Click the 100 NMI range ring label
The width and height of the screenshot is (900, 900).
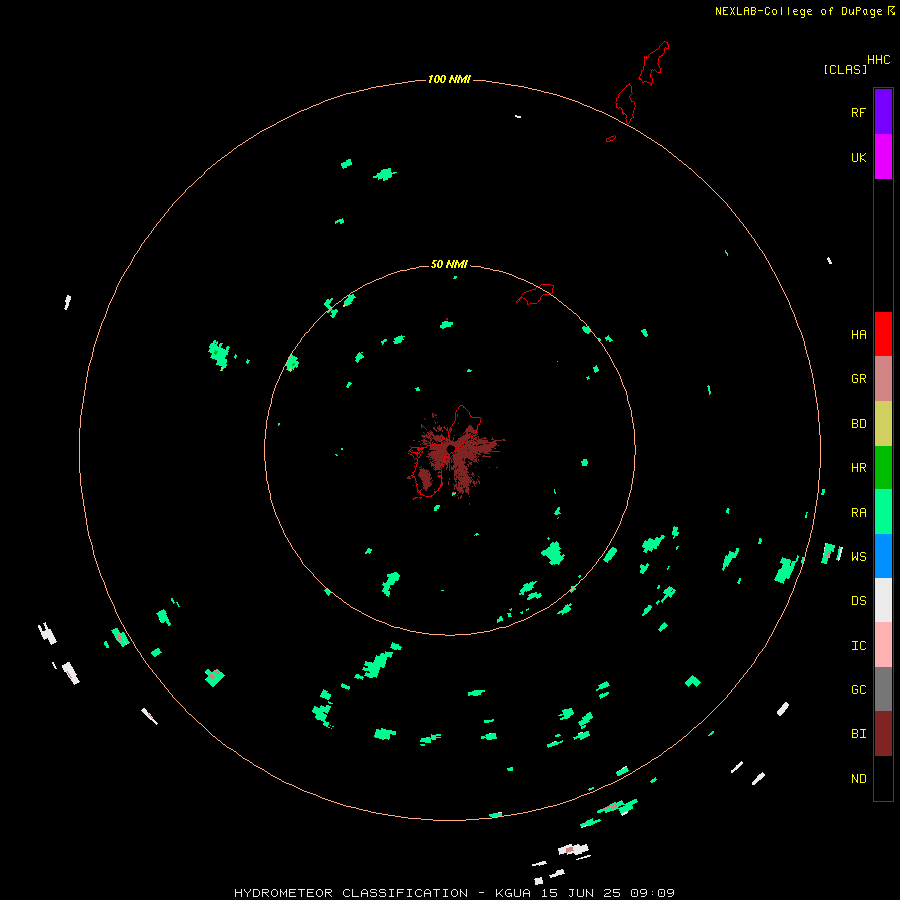point(449,79)
